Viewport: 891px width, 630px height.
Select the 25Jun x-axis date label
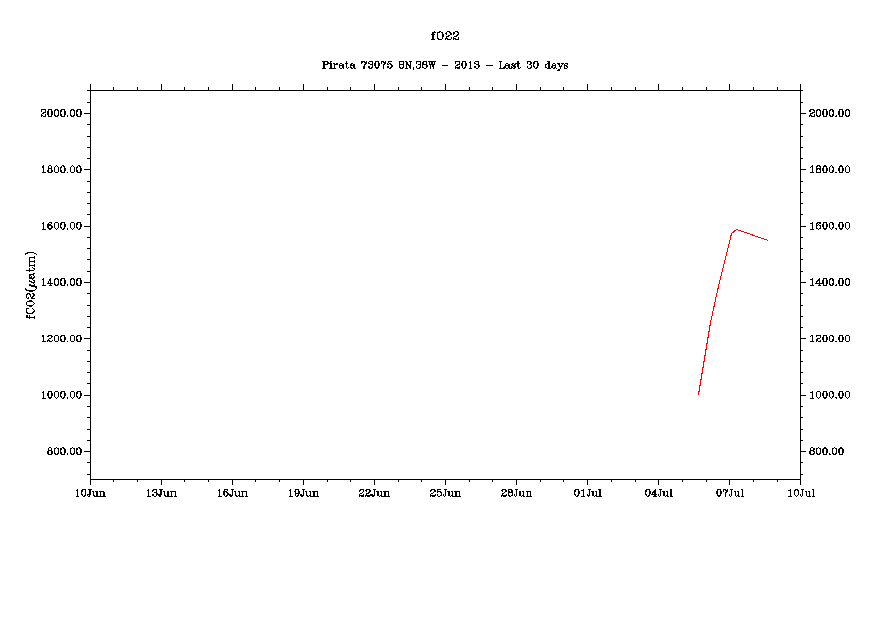pyautogui.click(x=445, y=493)
